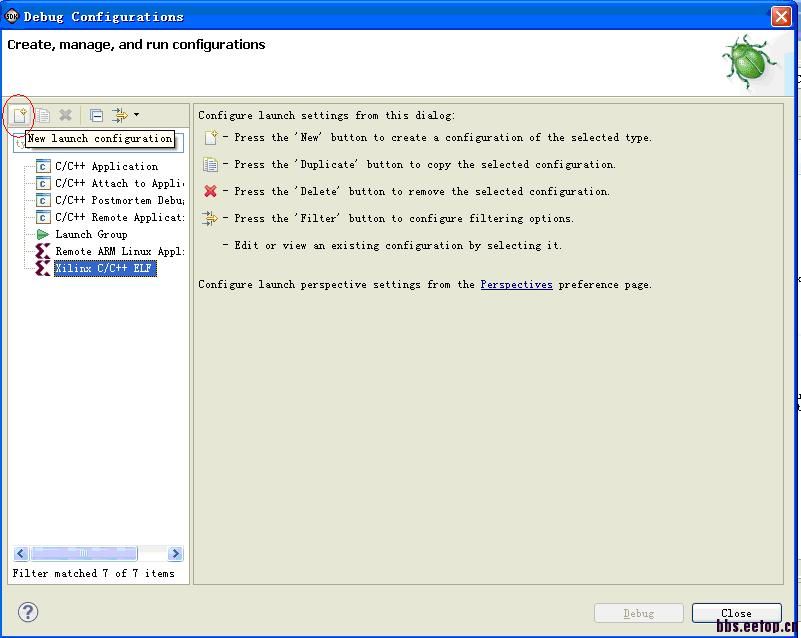
Task: Click the red Delete icon in instructions
Action: pos(210,191)
